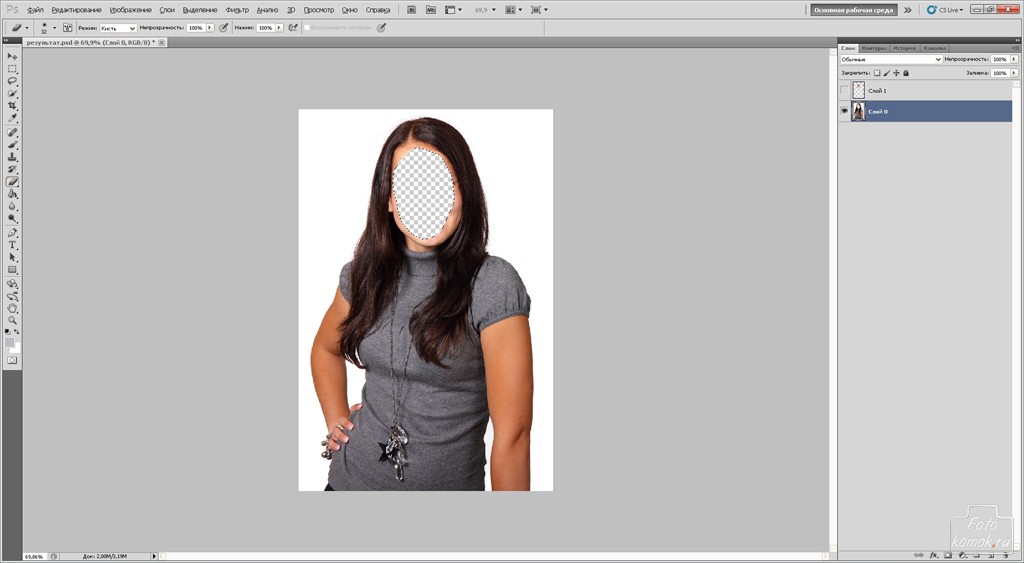Click the background color swatch
Image resolution: width=1024 pixels, height=563 pixels.
(15, 348)
